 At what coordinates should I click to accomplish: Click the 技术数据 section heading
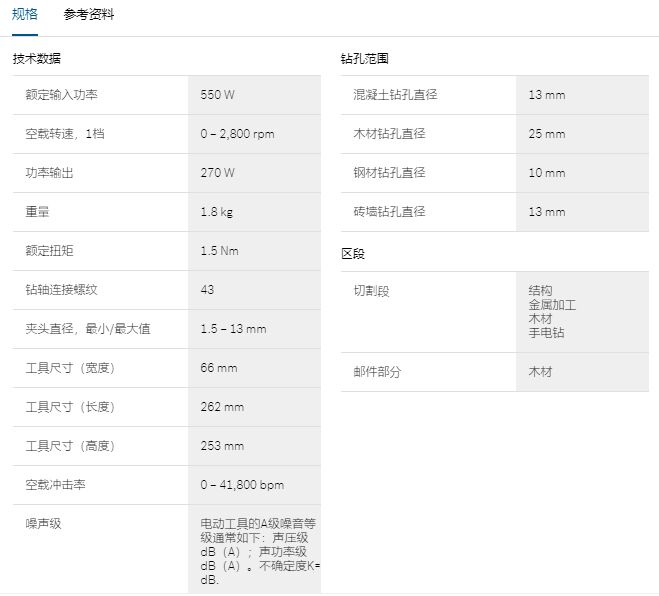pyautogui.click(x=36, y=59)
